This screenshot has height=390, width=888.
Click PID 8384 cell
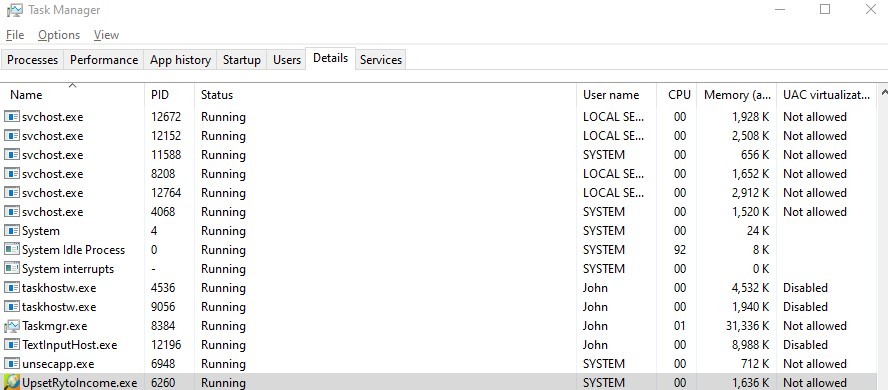pyautogui.click(x=163, y=326)
